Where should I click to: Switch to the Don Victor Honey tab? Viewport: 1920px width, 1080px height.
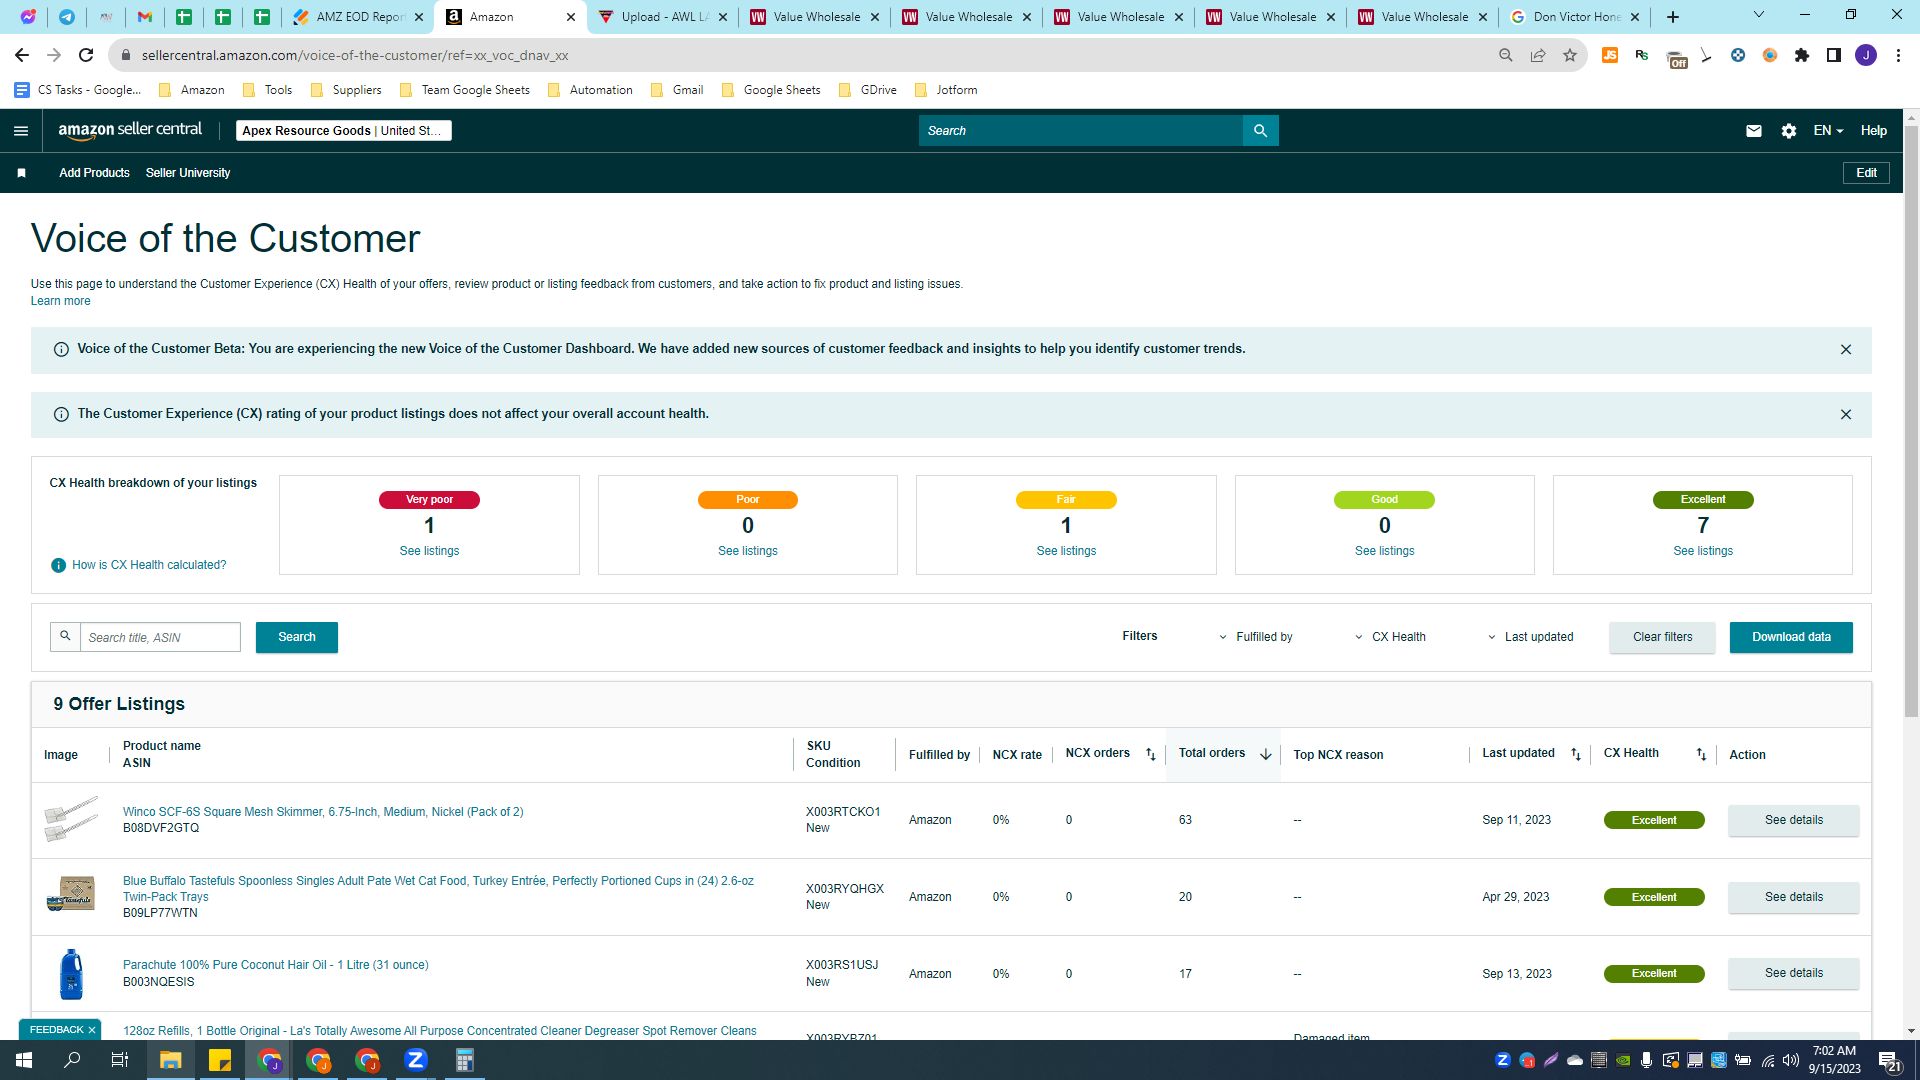pyautogui.click(x=1575, y=17)
